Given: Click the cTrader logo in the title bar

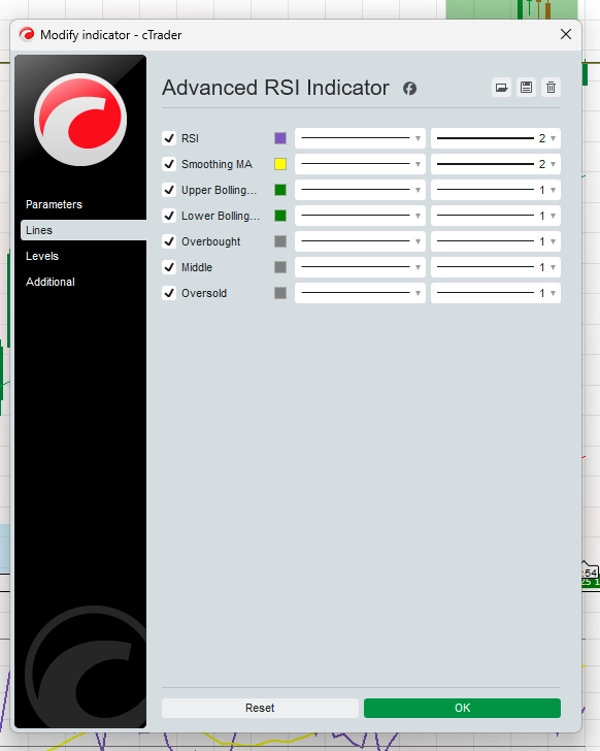Looking at the screenshot, I should (26, 34).
